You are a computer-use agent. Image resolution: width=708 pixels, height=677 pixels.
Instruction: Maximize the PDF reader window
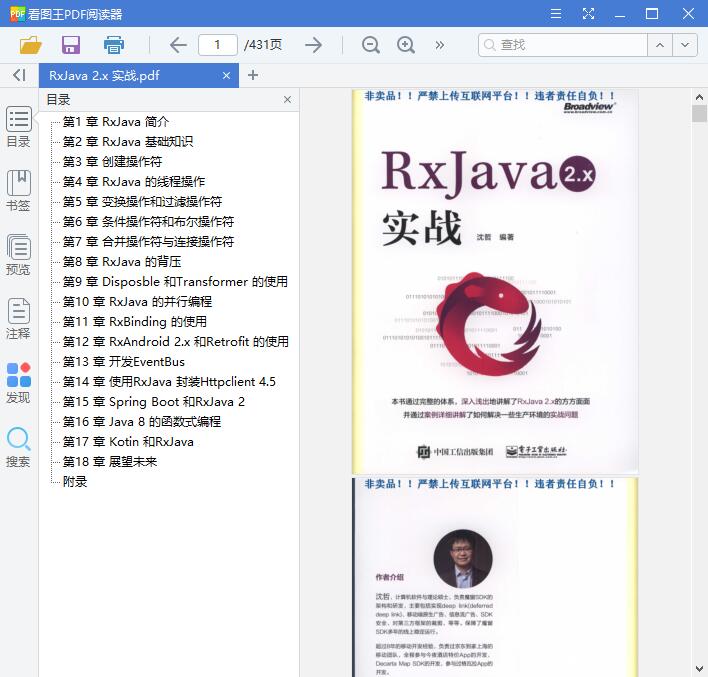(x=652, y=14)
